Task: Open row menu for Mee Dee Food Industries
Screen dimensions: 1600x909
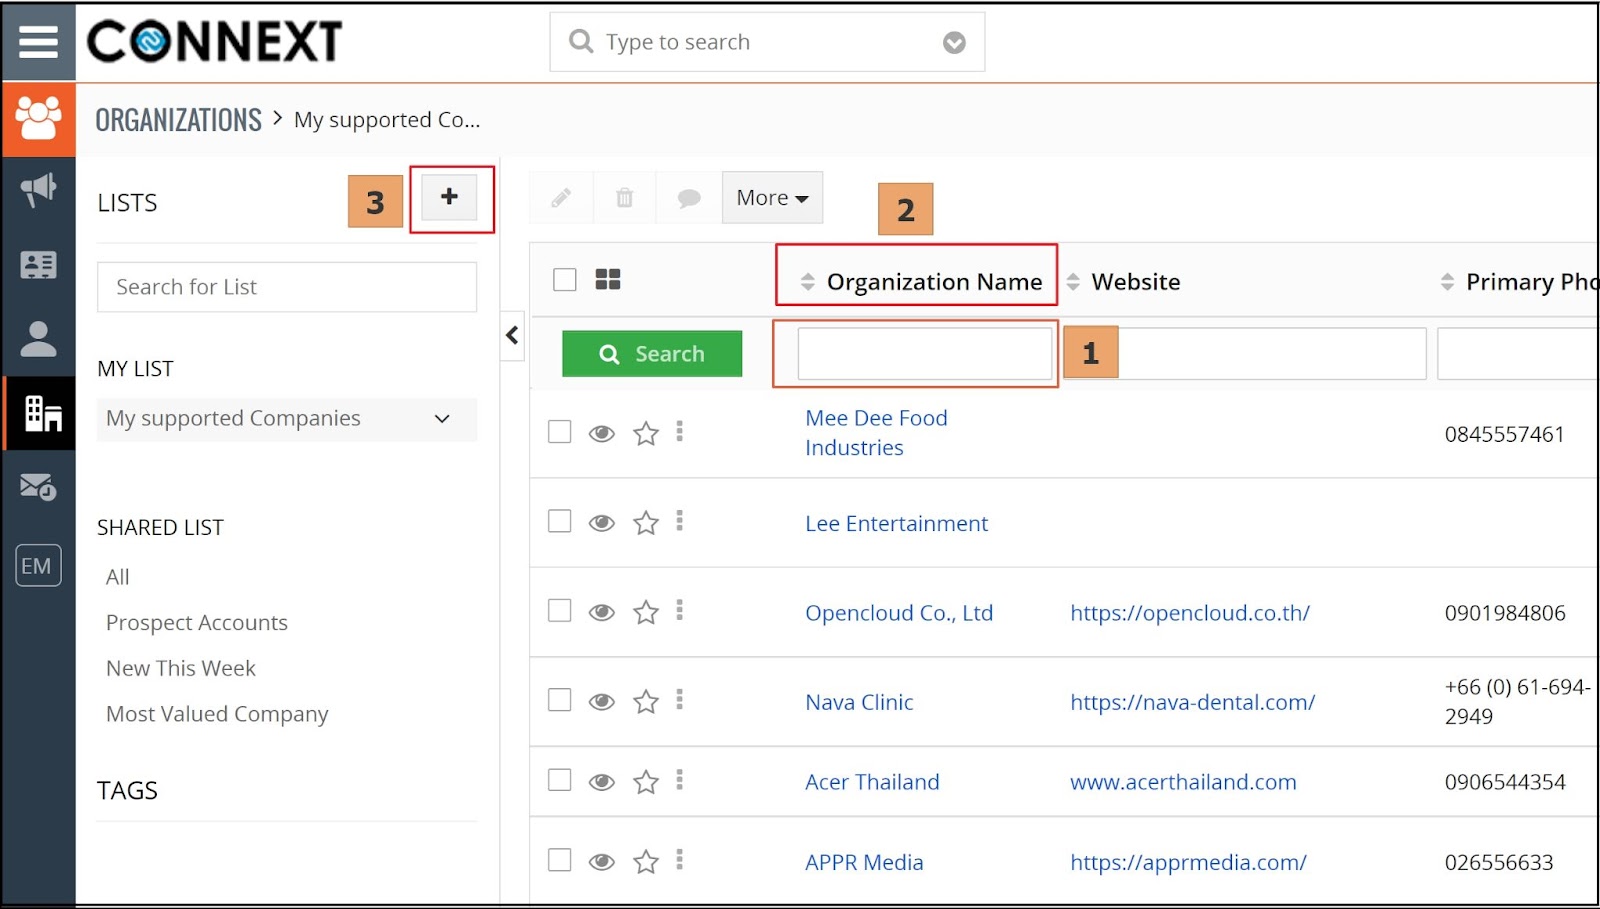Action: (680, 431)
